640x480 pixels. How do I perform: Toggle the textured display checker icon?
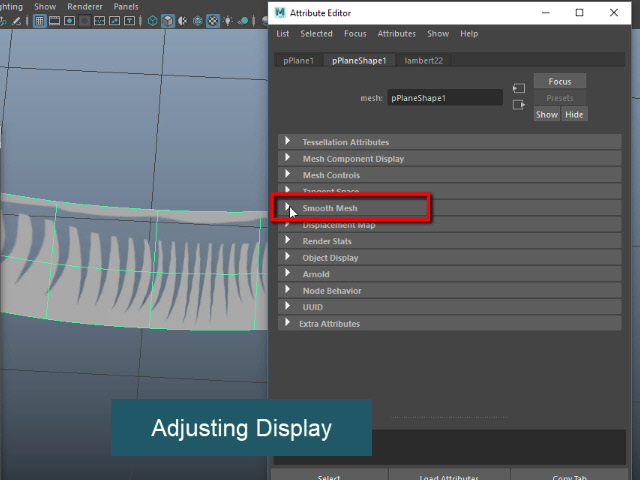(213, 20)
